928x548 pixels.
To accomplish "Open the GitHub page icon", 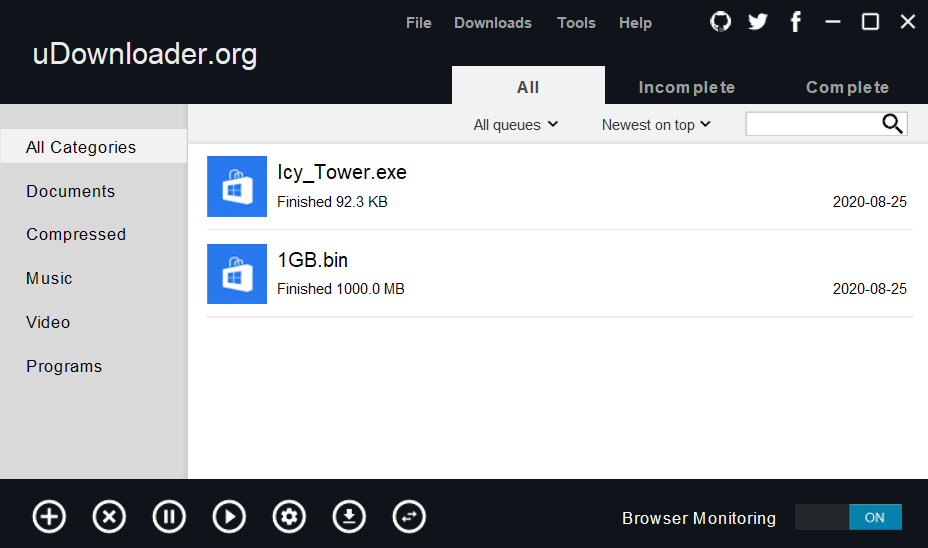I will click(720, 22).
